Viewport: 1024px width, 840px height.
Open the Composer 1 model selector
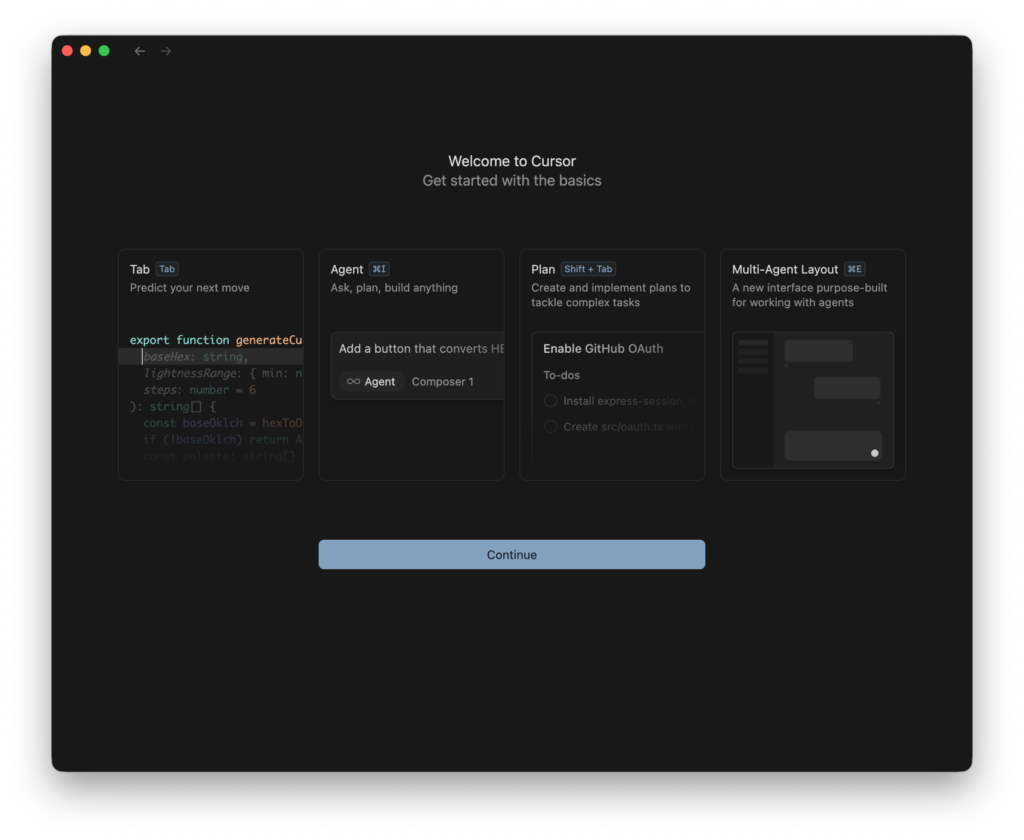(442, 381)
